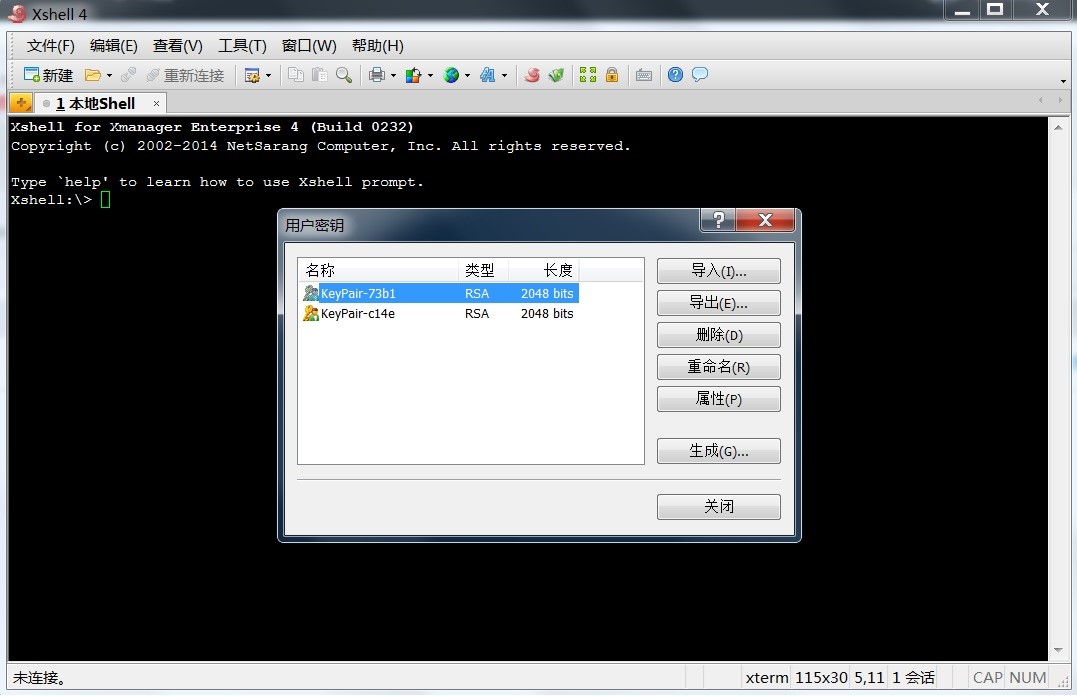Click the xterm status bar entry

pos(767,677)
